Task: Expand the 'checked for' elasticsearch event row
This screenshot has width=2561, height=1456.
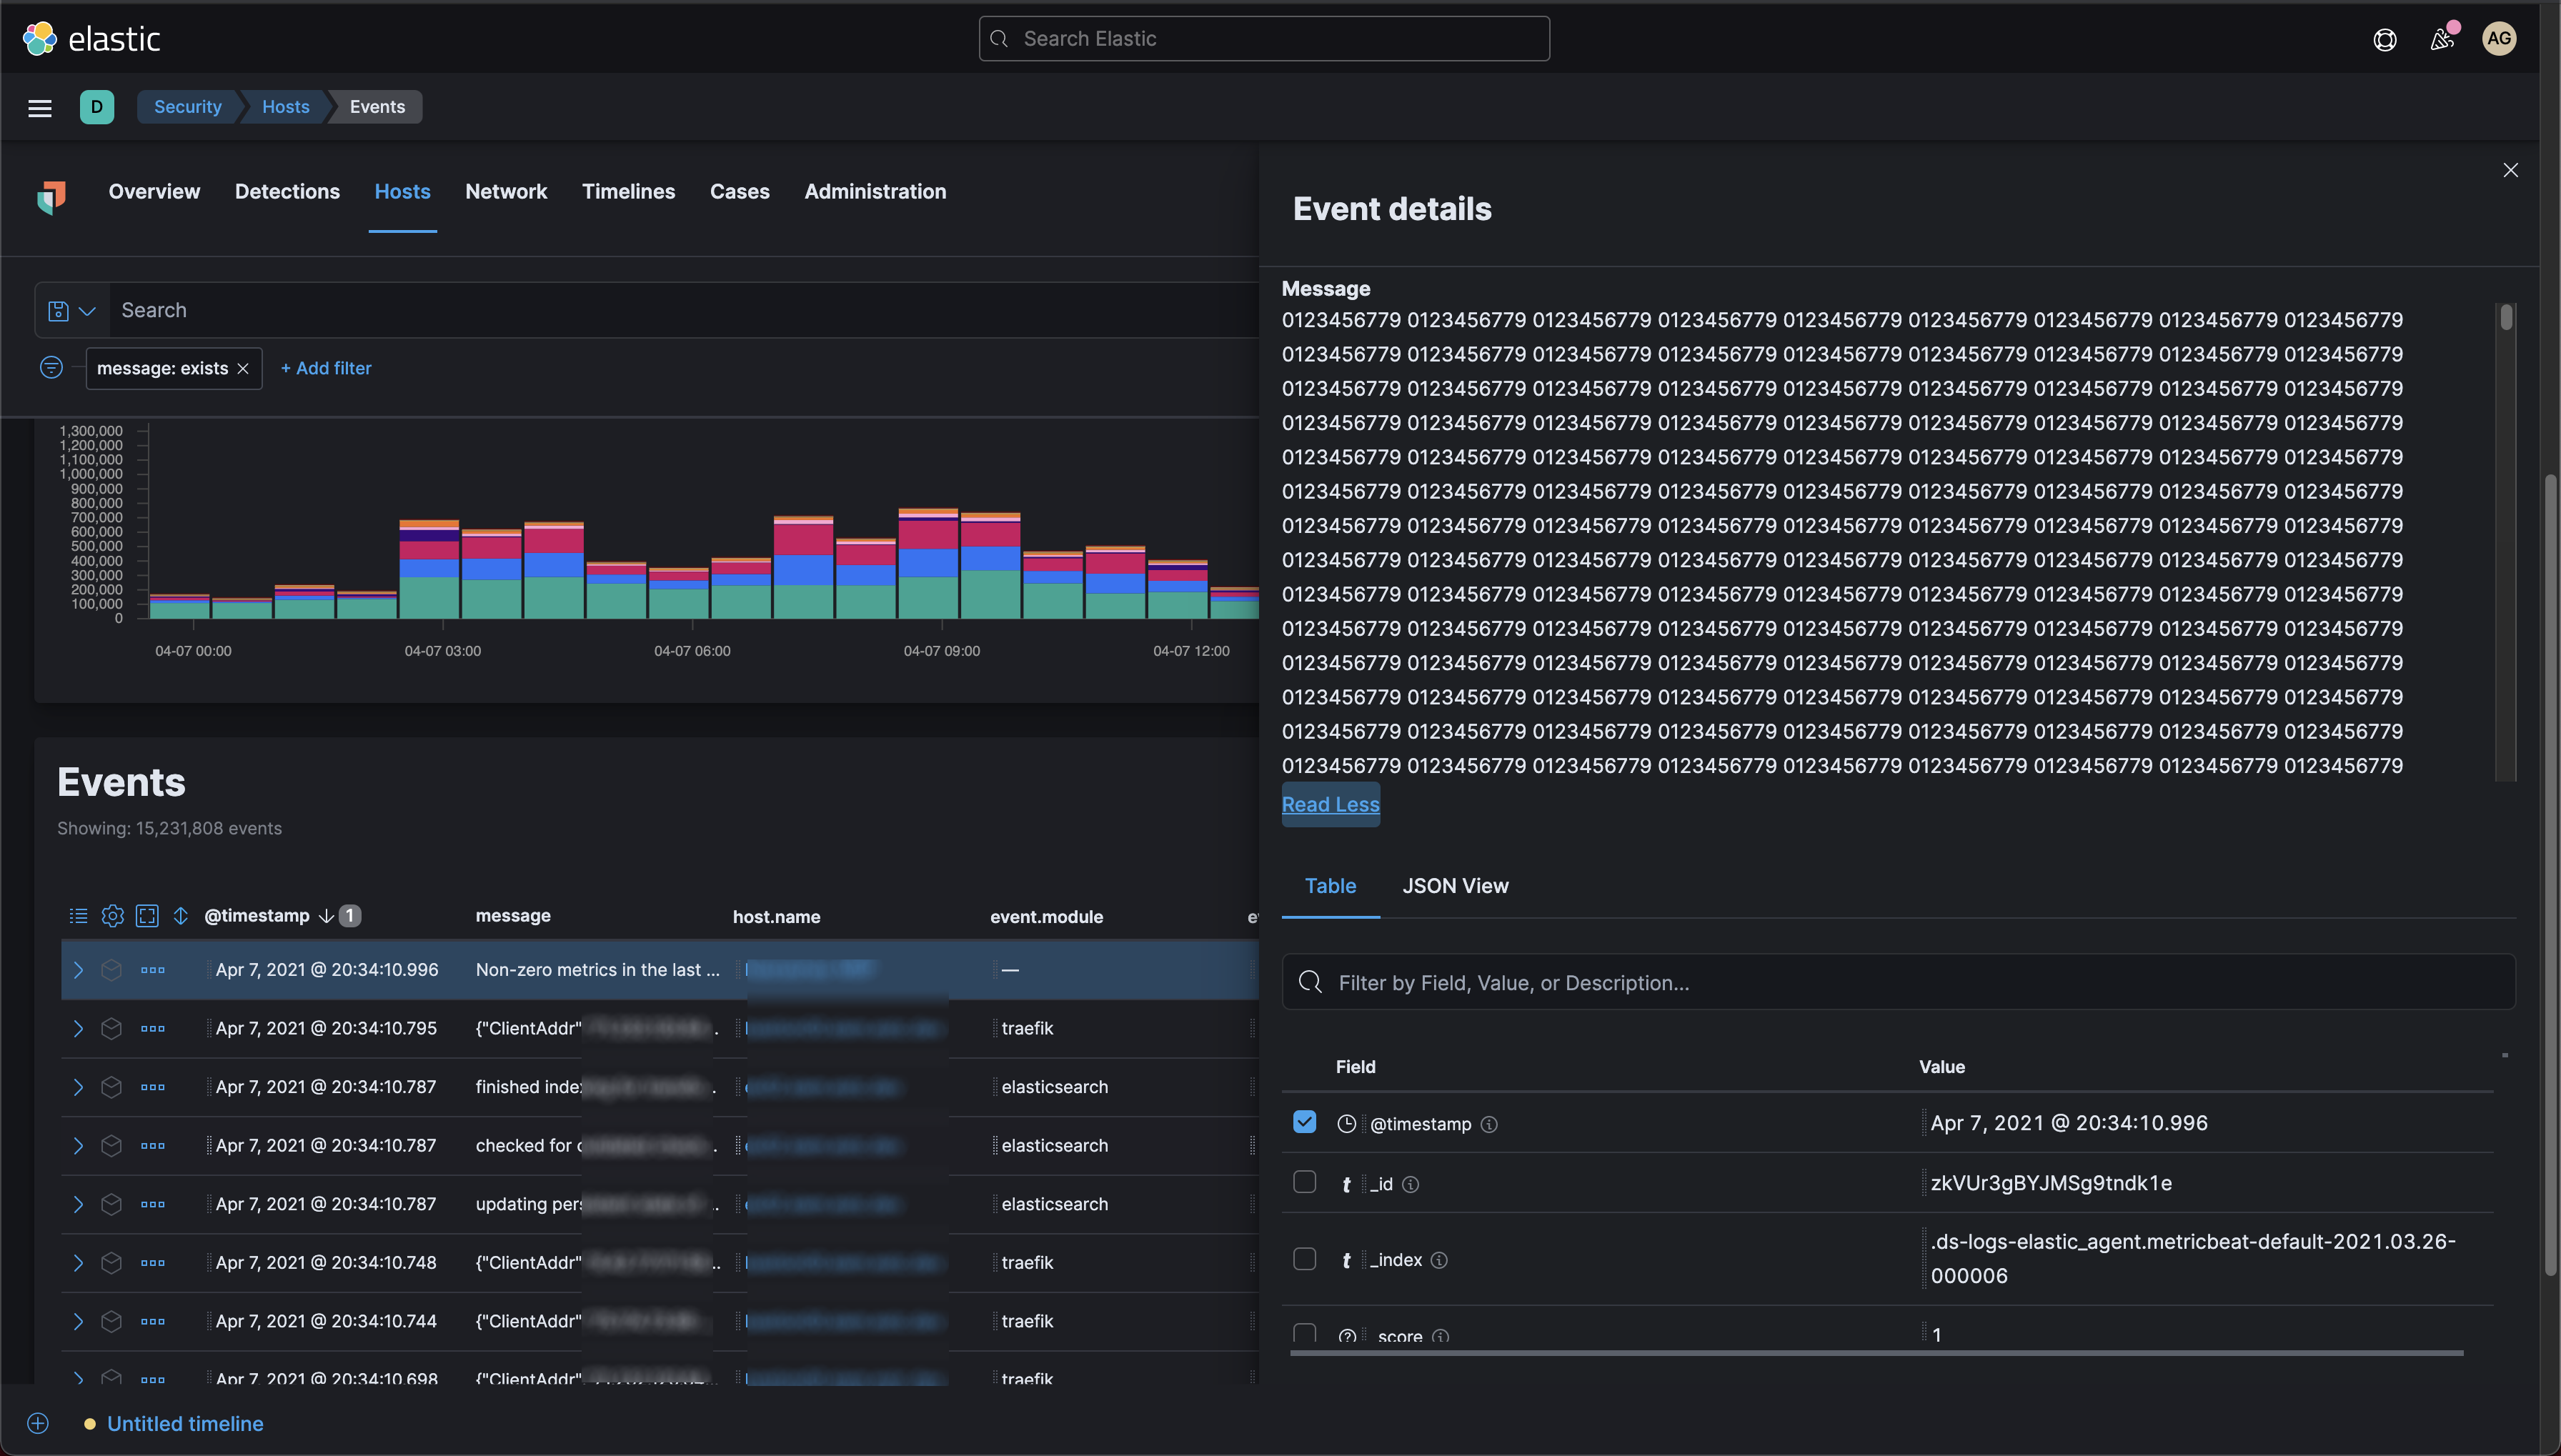Action: [x=78, y=1146]
